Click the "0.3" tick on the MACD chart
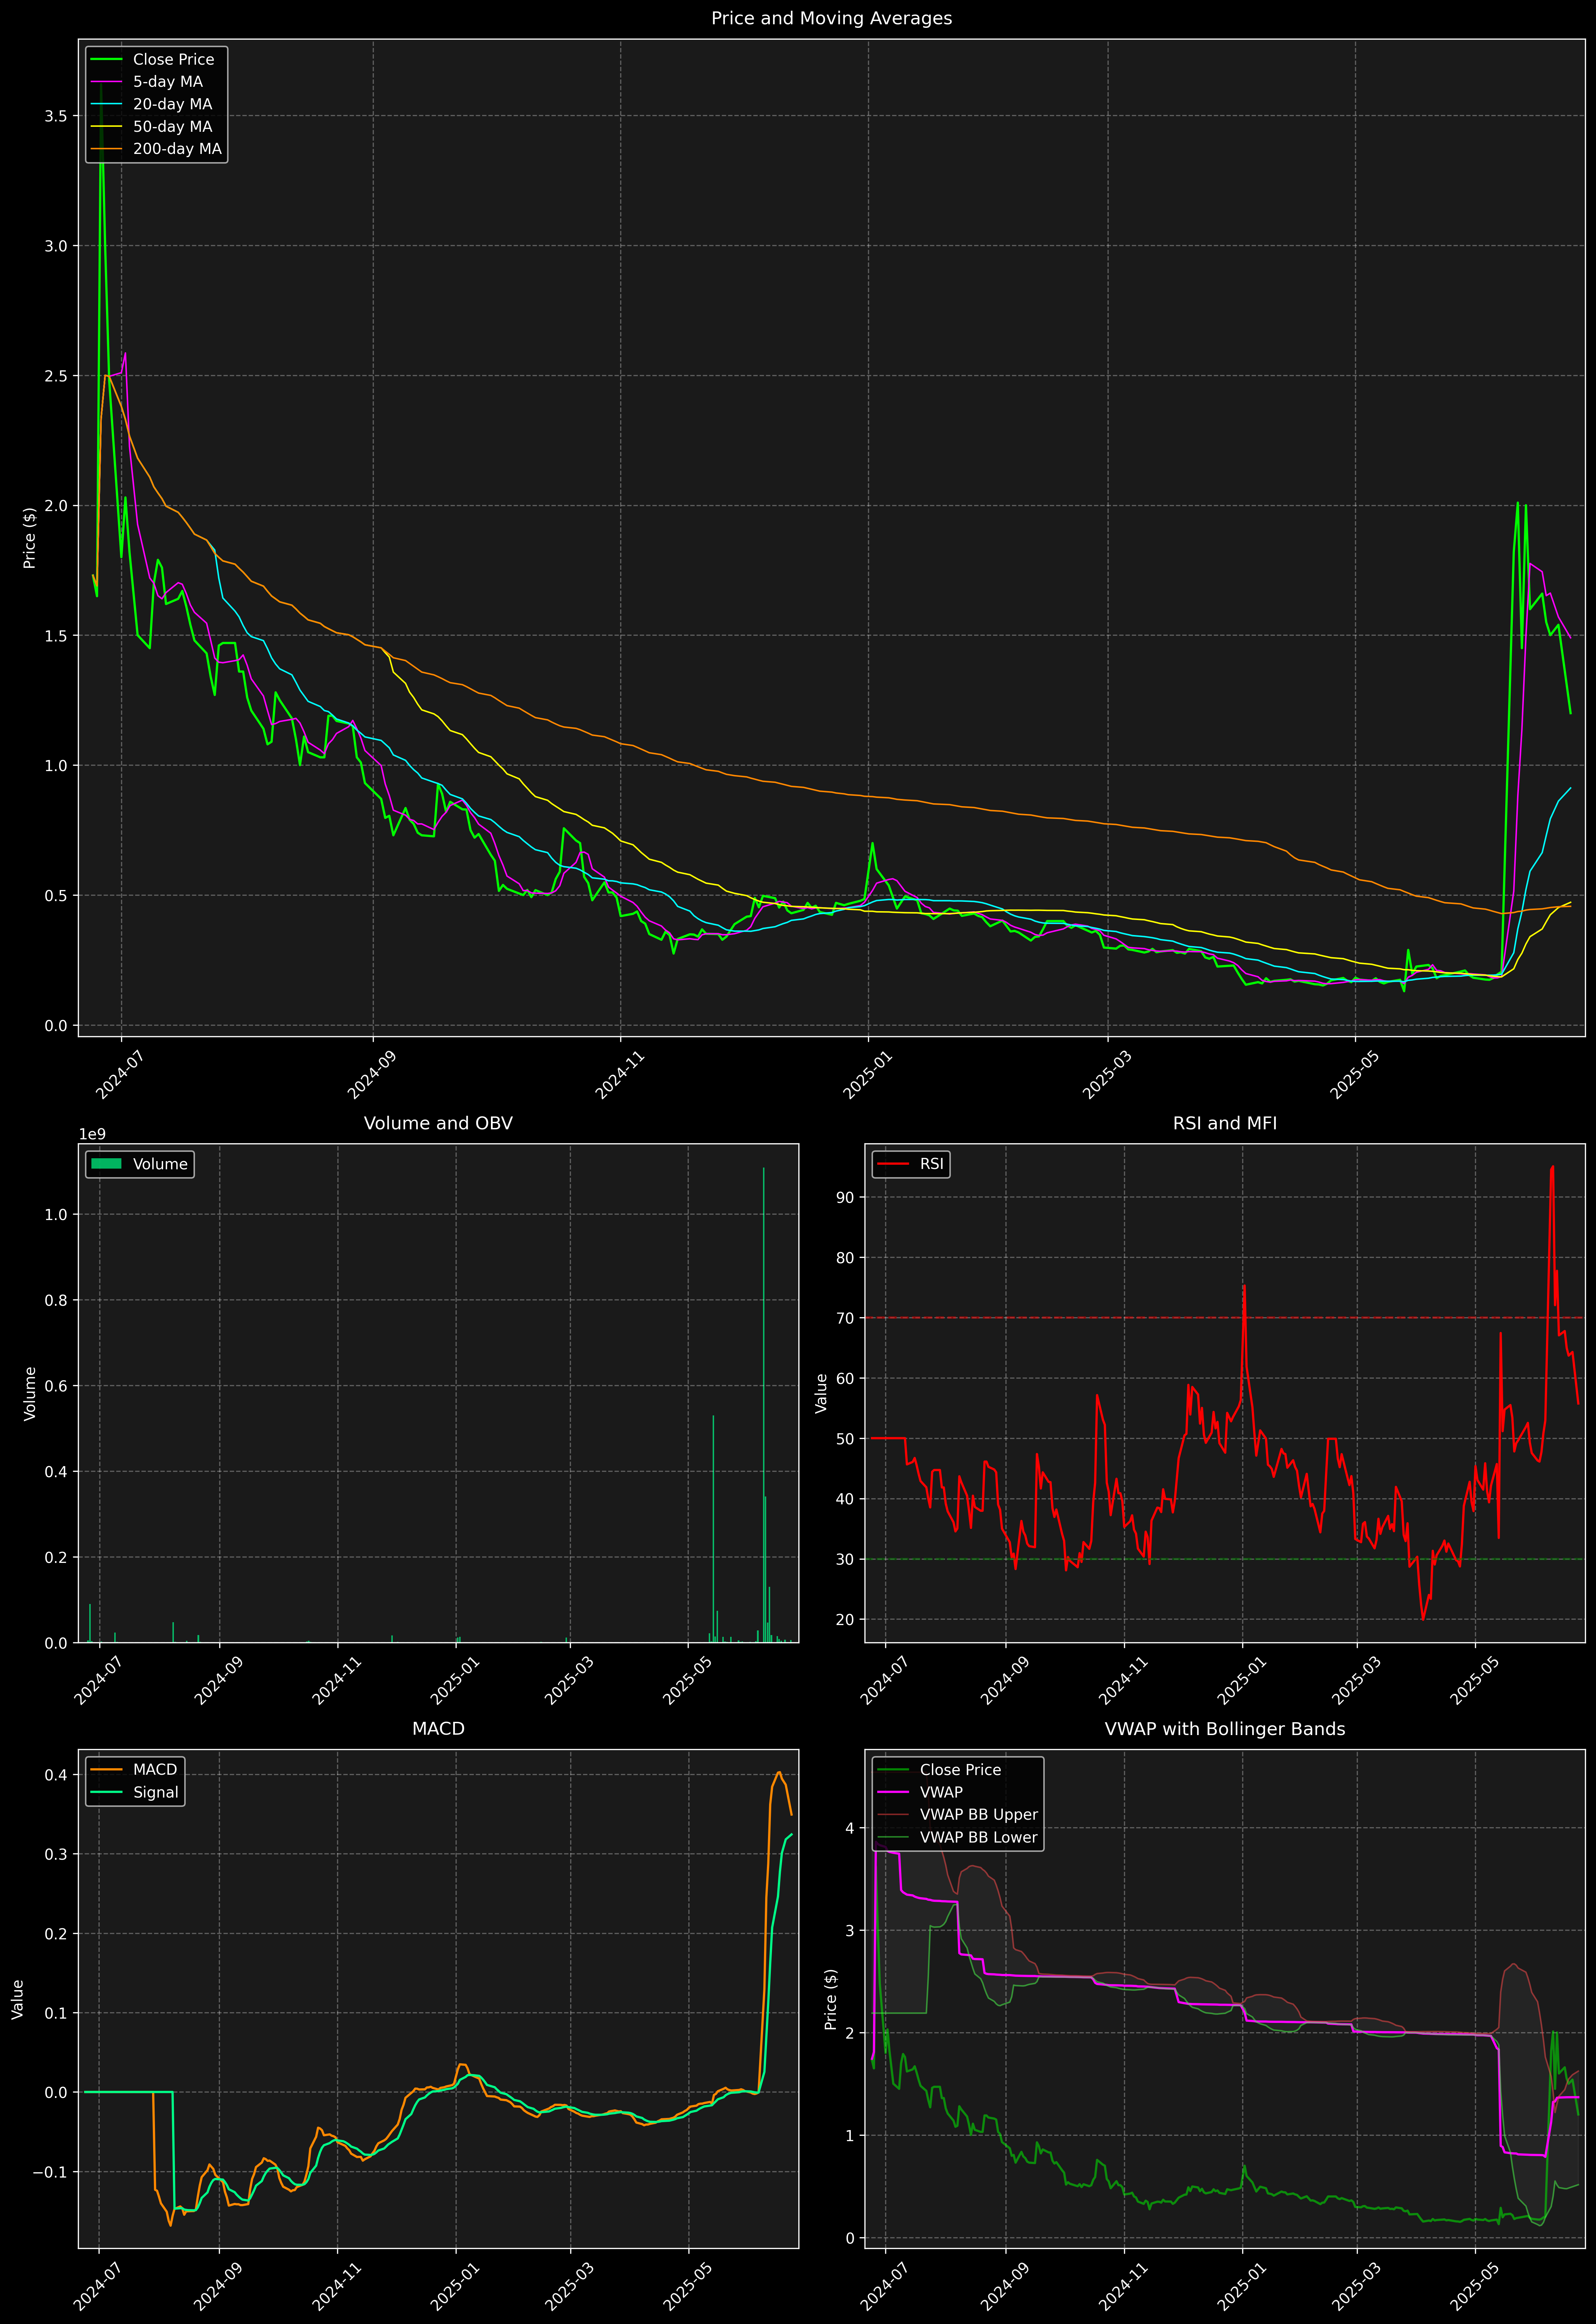The image size is (1596, 2324). (x=56, y=1854)
